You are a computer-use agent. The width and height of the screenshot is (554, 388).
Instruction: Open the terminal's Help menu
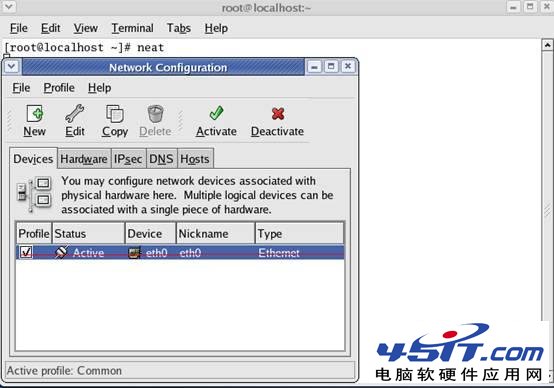click(216, 28)
